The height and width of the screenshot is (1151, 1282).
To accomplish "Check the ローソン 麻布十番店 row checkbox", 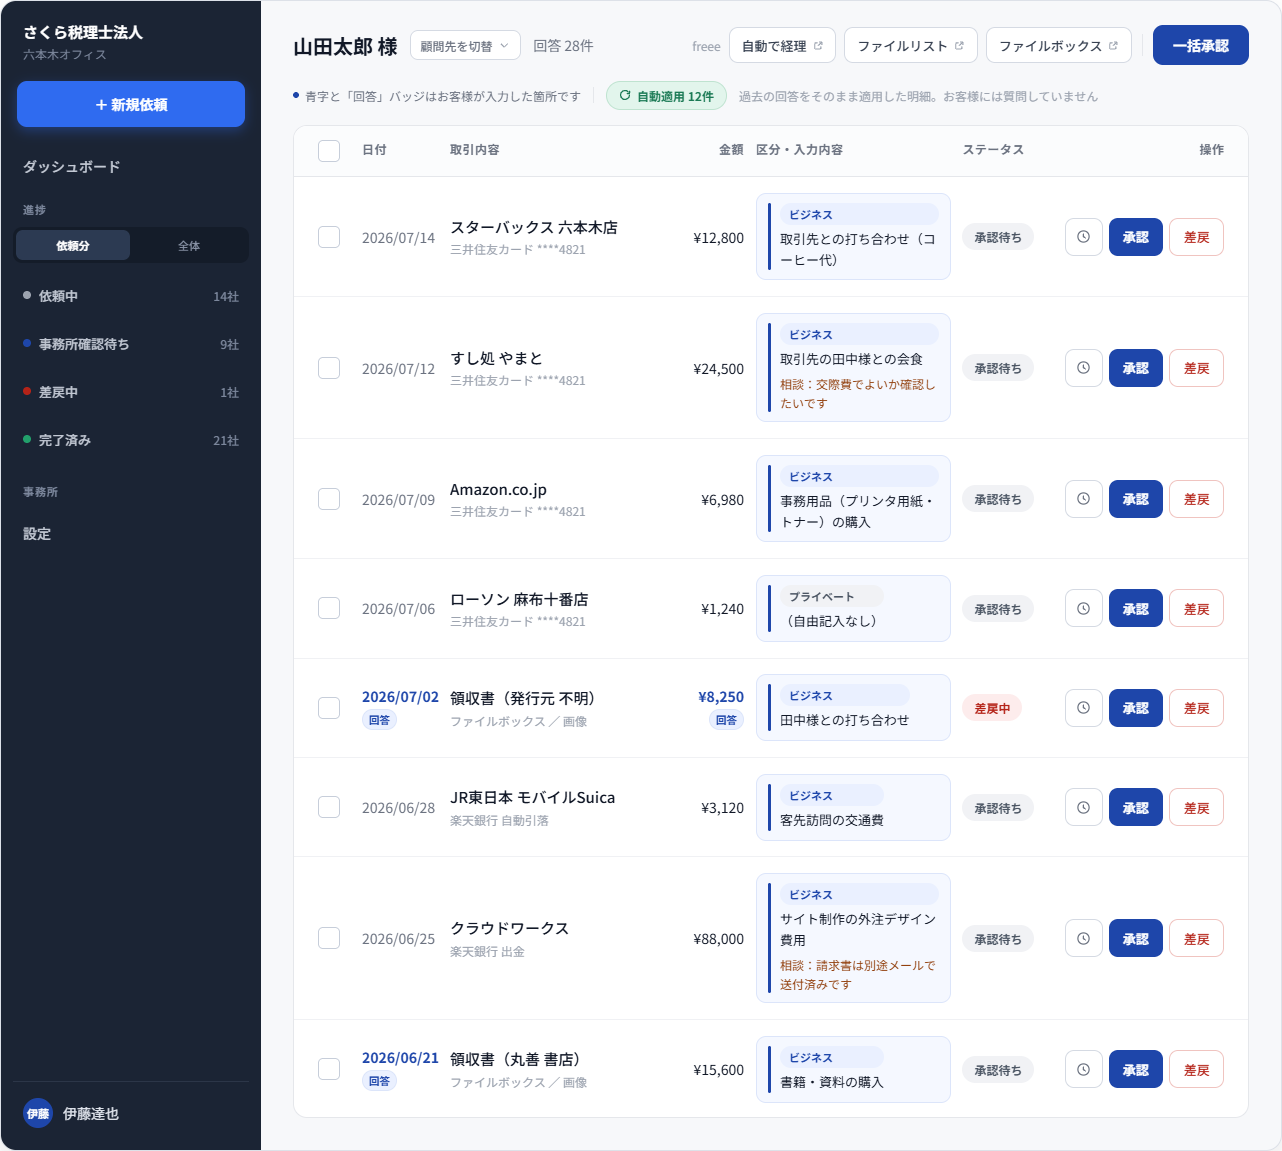I will [x=329, y=608].
